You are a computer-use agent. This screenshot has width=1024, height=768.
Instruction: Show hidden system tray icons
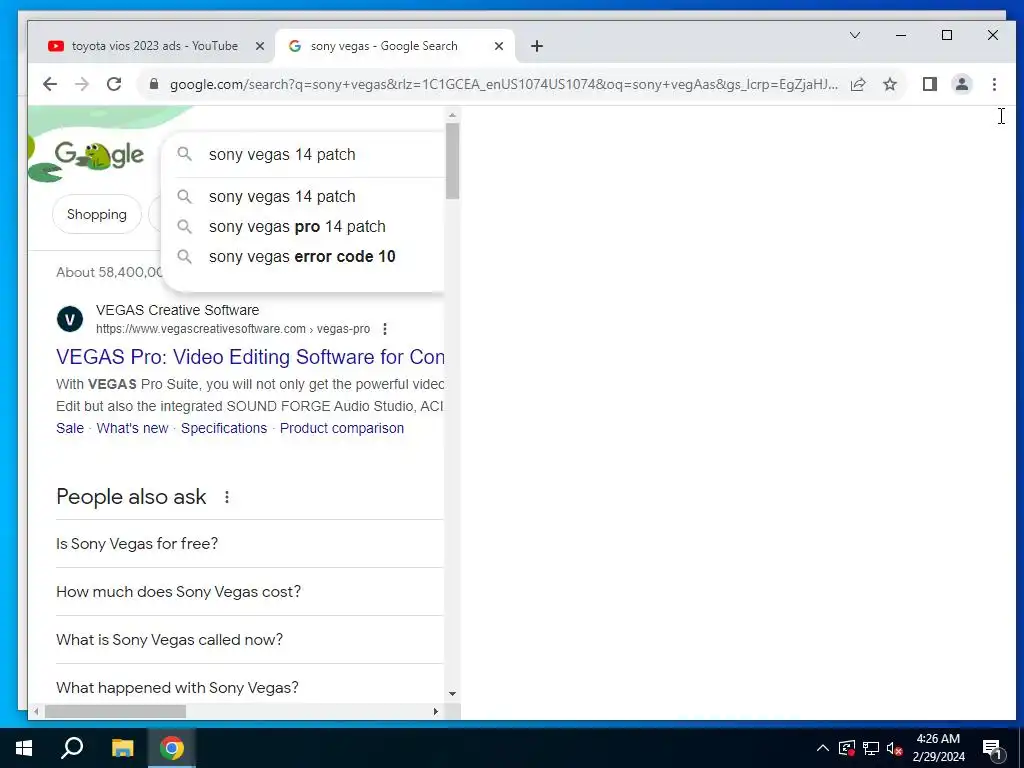coord(823,748)
